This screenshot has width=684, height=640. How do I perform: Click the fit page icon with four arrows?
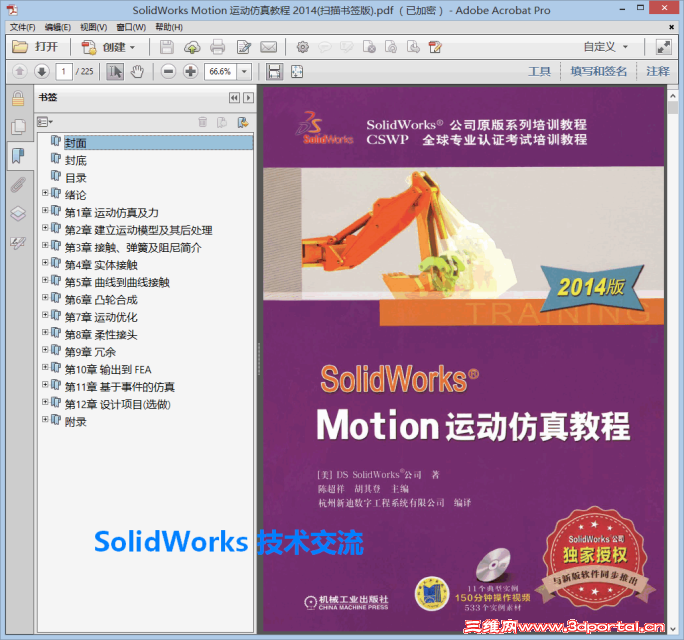pos(297,72)
